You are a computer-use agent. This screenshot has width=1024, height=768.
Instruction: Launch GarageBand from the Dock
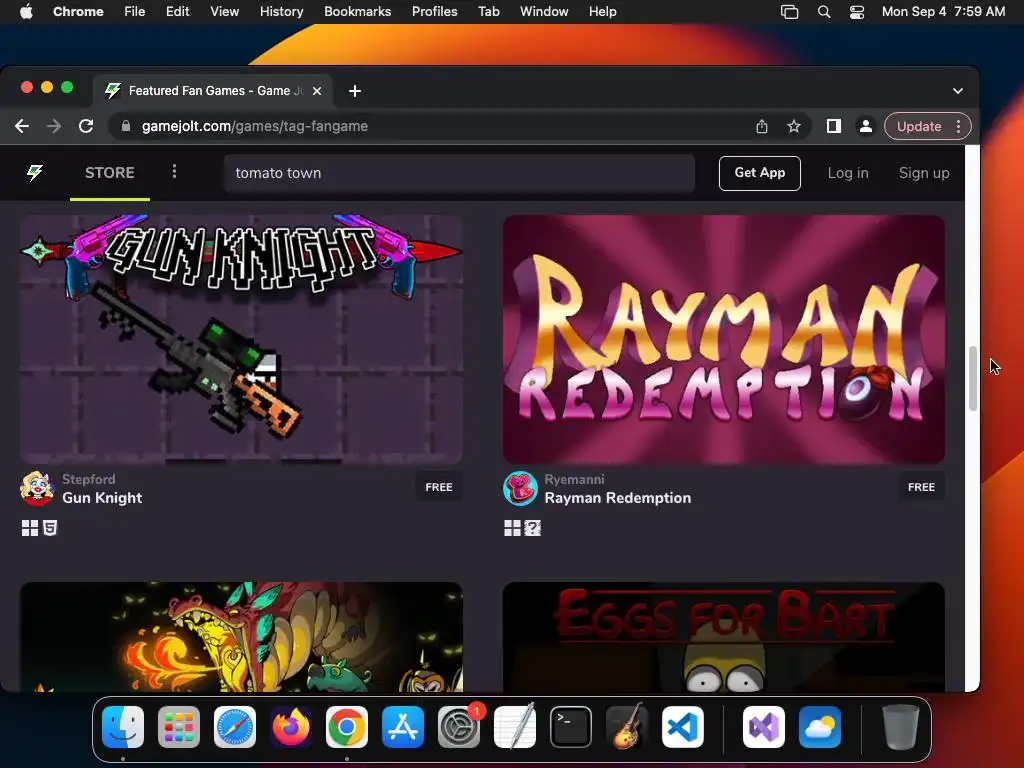627,727
